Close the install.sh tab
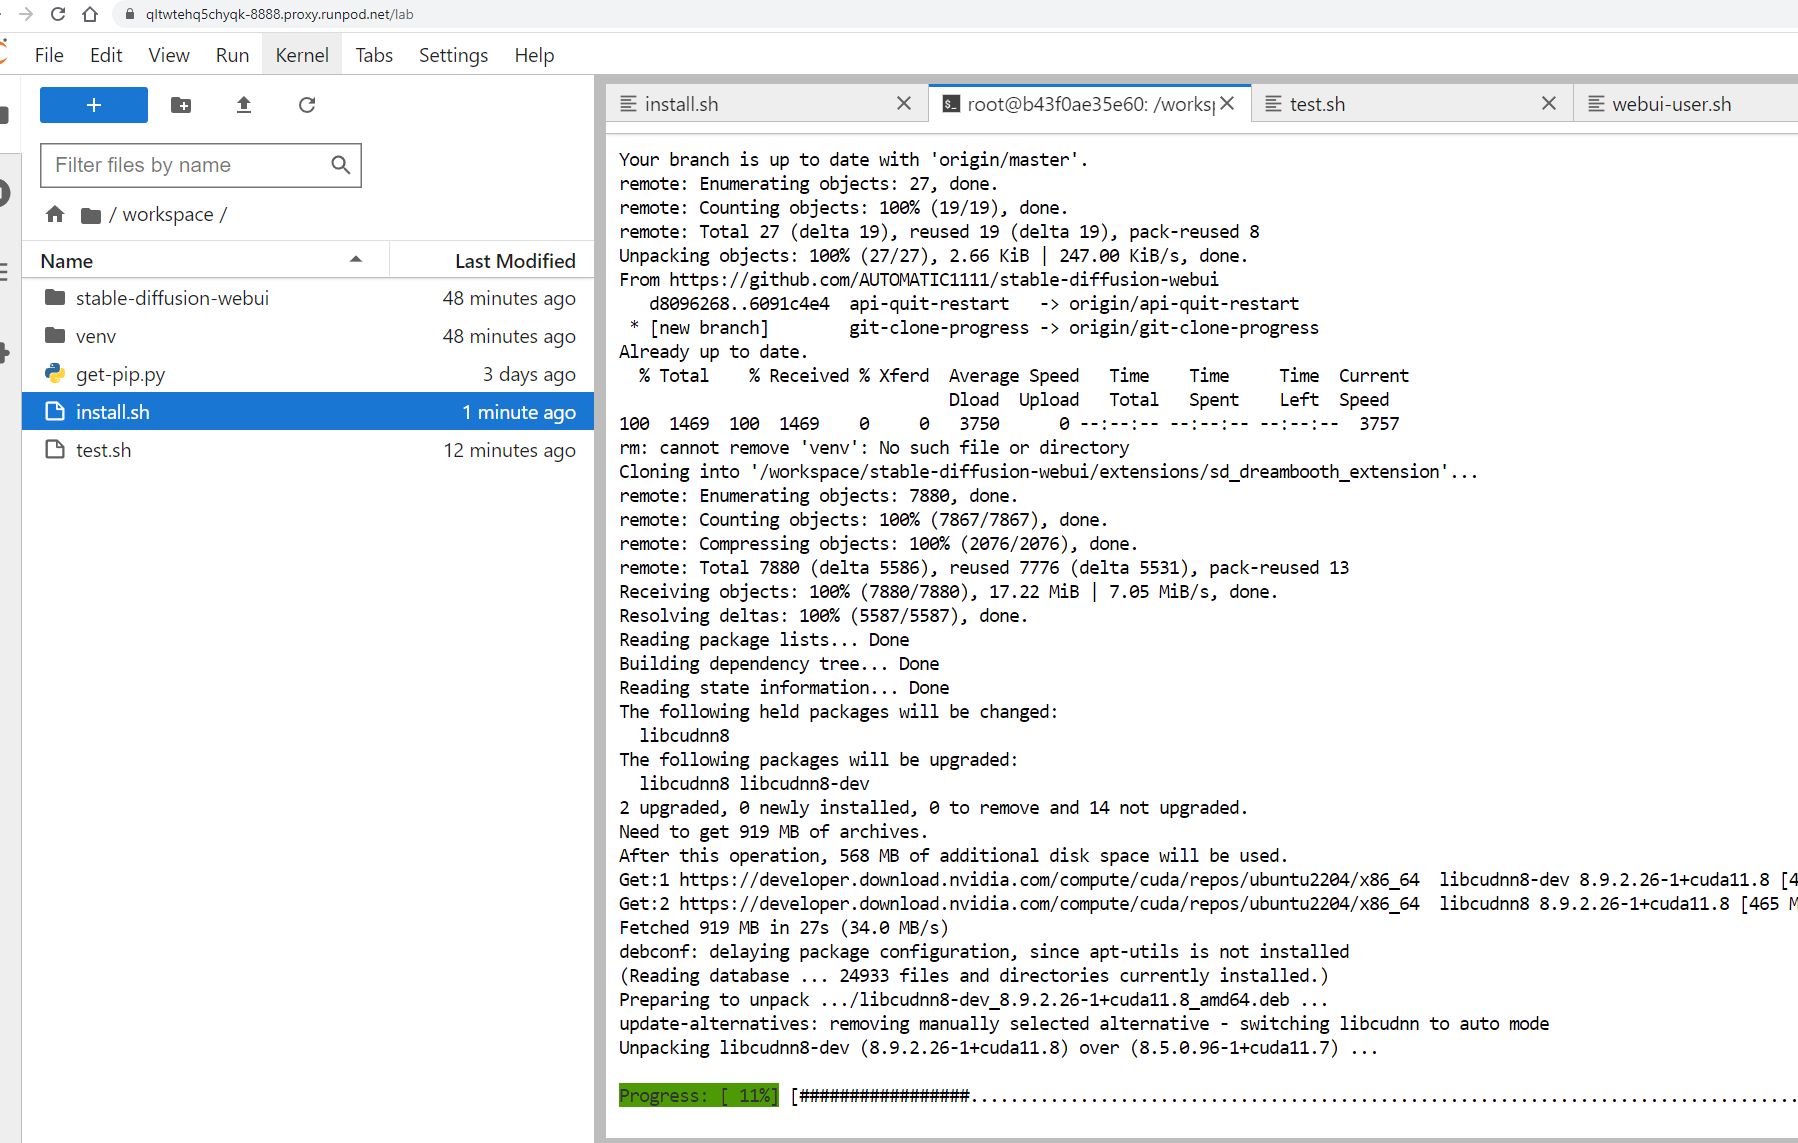Screen dimensions: 1798x1143 pos(903,103)
